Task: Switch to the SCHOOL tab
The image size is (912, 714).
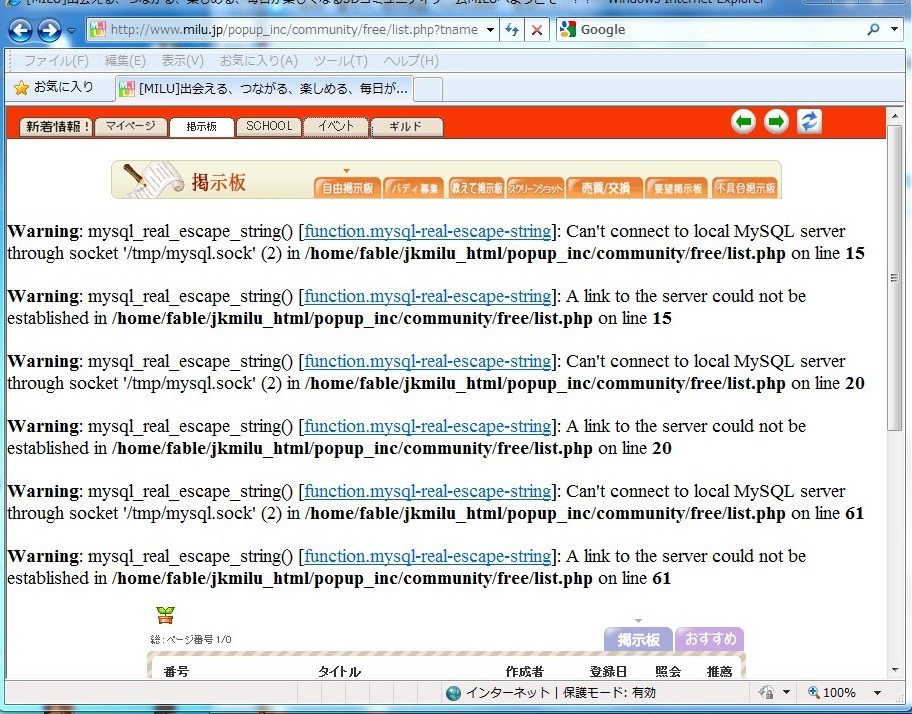Action: click(x=270, y=126)
